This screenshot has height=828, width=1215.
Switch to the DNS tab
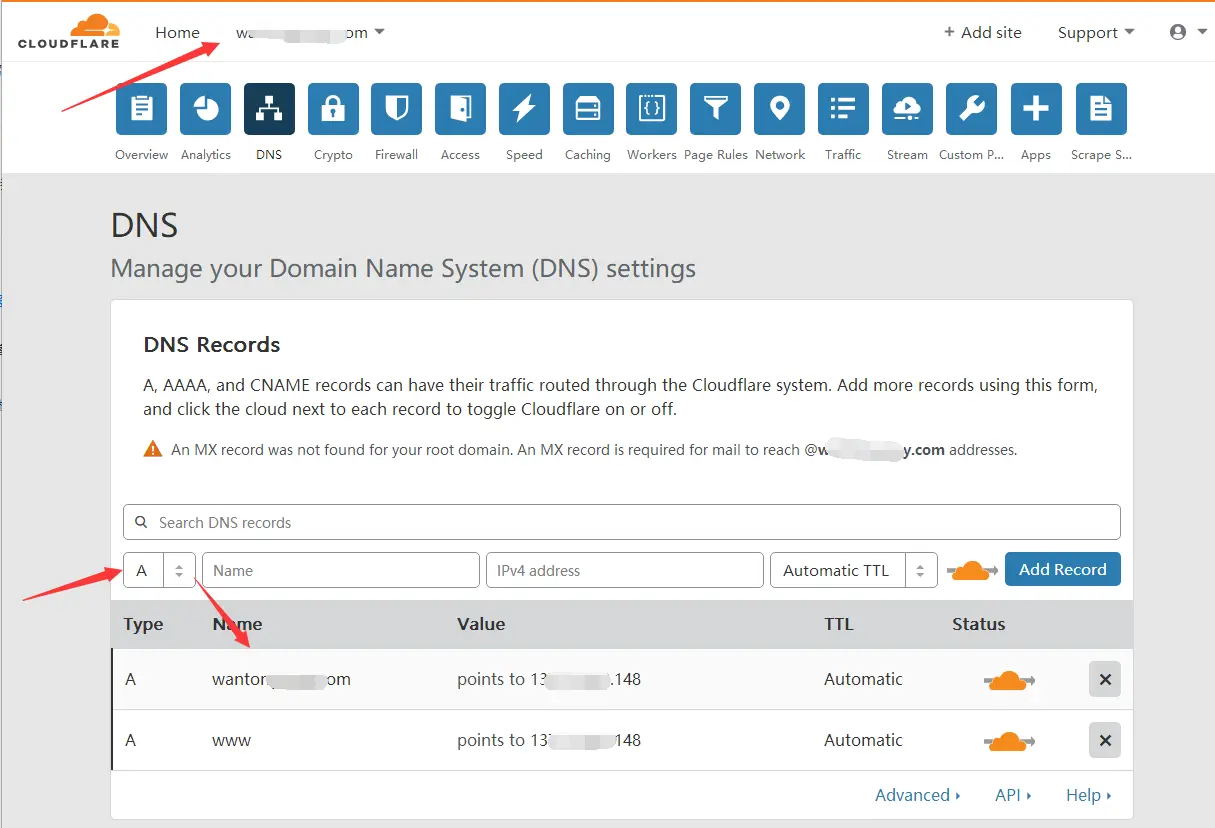tap(268, 109)
